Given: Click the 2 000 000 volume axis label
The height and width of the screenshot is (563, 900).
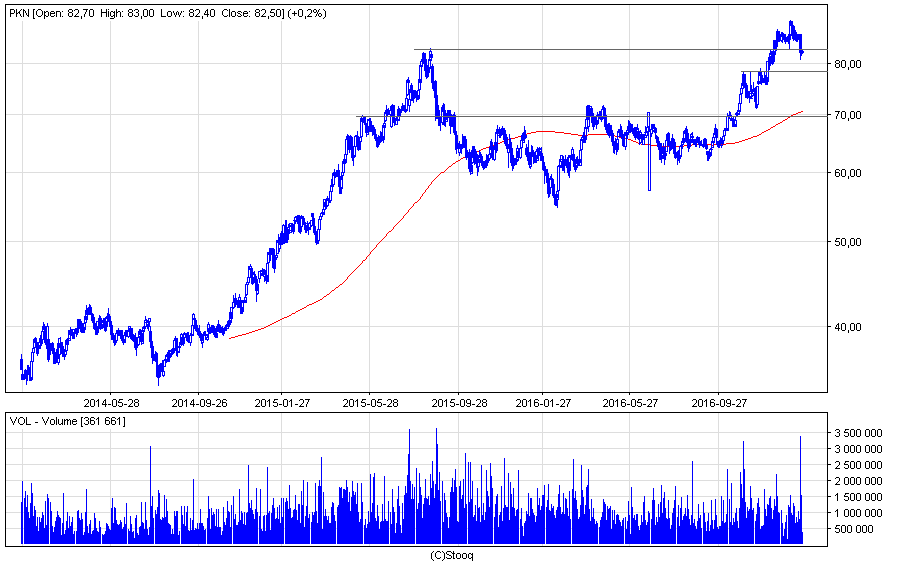Looking at the screenshot, I should coord(858,481).
